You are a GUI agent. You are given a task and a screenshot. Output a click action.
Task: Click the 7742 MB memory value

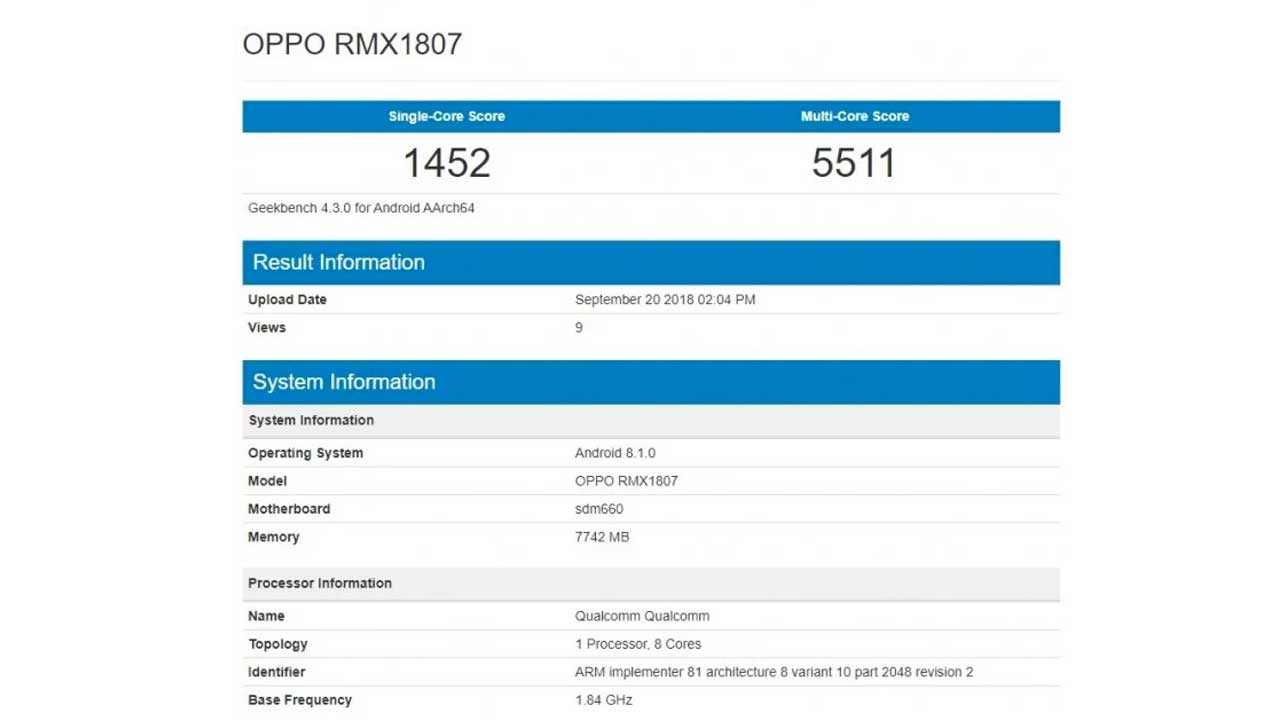(602, 537)
